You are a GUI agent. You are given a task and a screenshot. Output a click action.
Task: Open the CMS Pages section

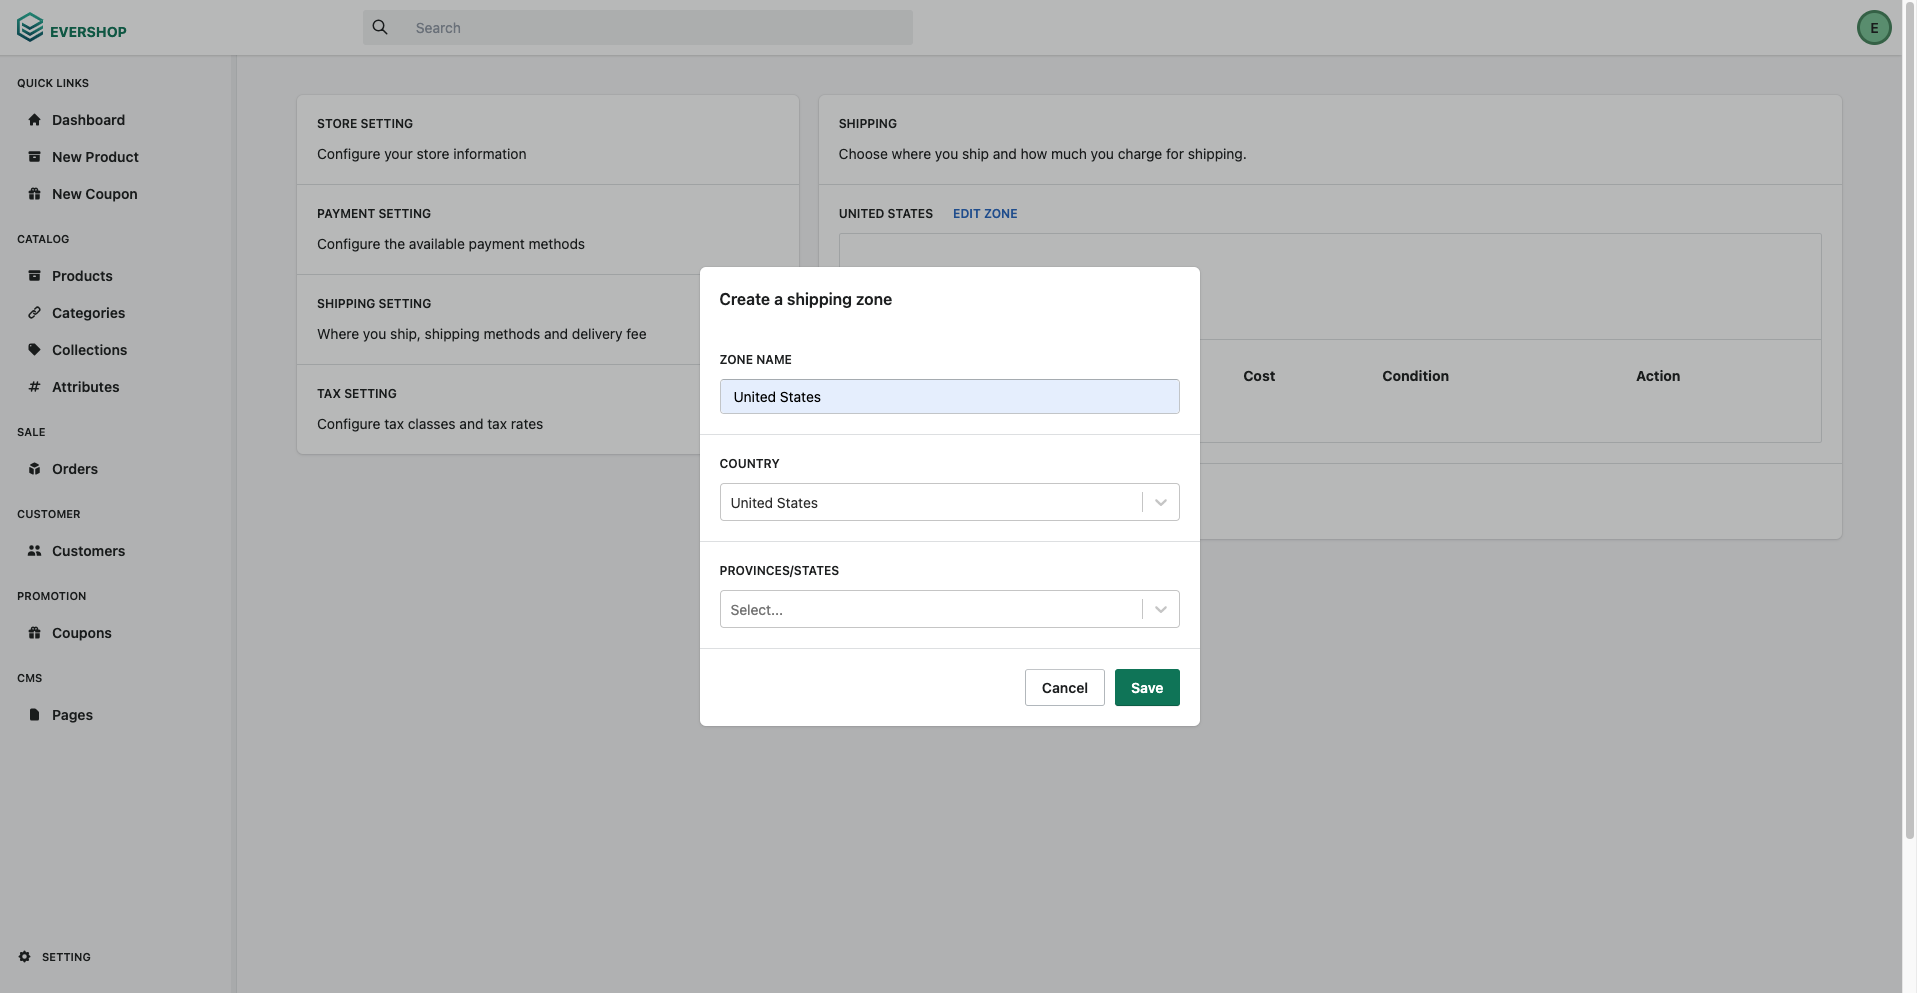72,715
